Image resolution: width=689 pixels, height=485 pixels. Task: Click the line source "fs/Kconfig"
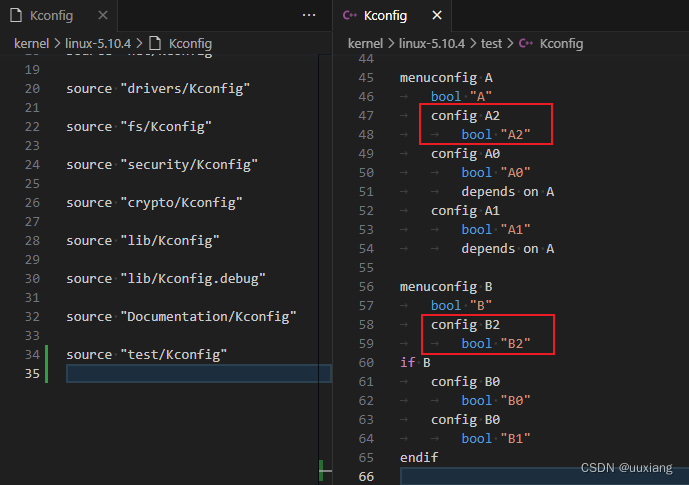coord(139,127)
